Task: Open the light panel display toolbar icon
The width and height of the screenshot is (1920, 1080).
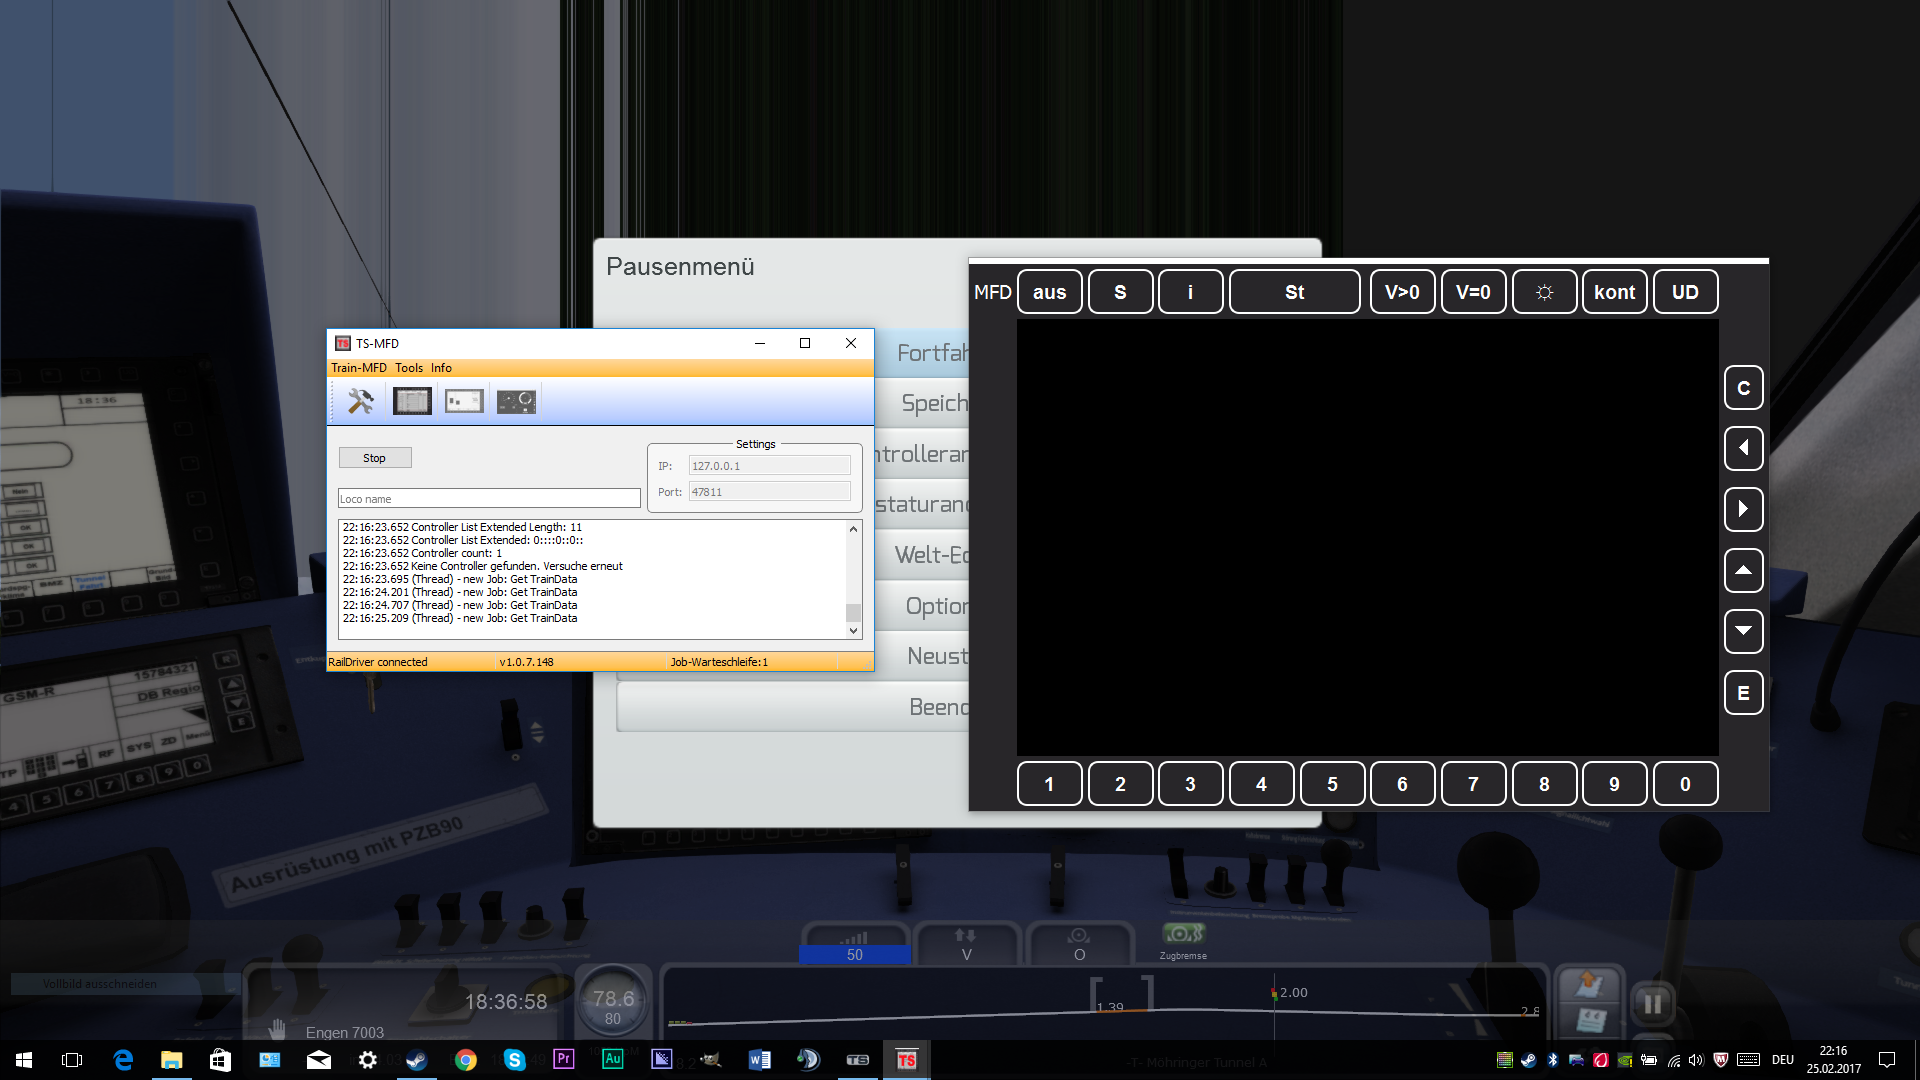Action: (464, 401)
